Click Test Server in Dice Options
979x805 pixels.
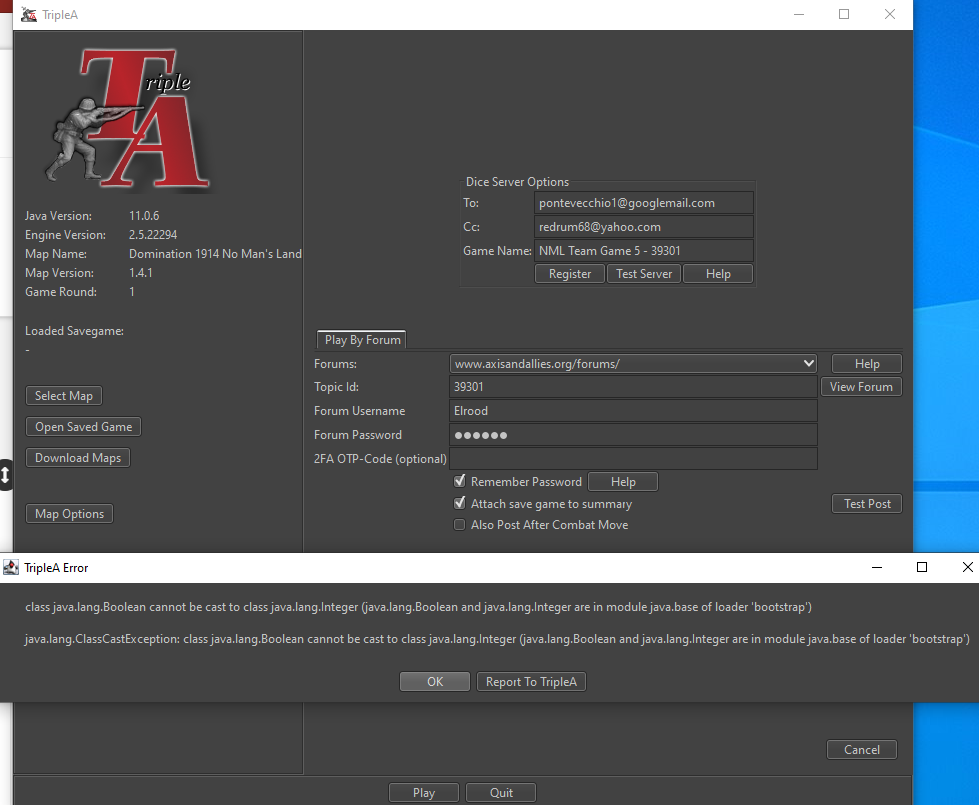coord(643,274)
